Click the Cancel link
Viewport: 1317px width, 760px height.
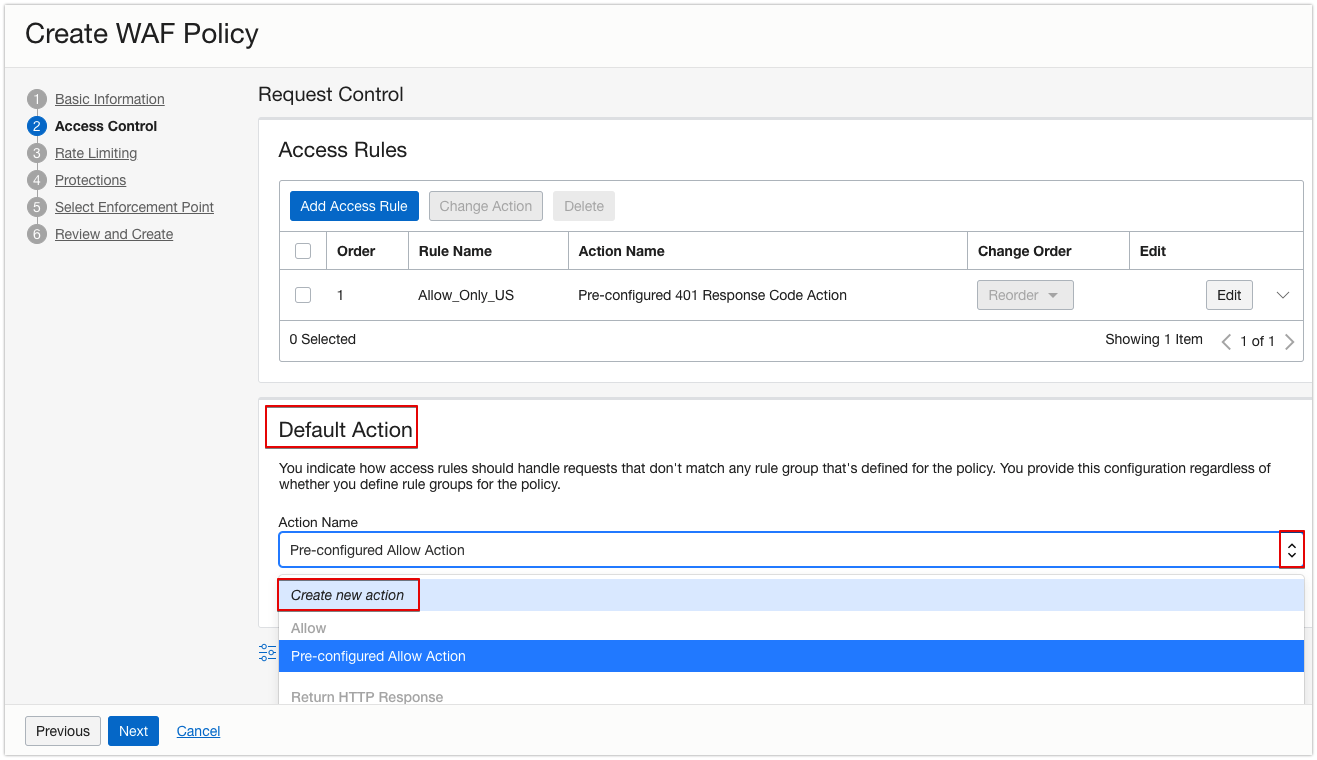[x=198, y=731]
